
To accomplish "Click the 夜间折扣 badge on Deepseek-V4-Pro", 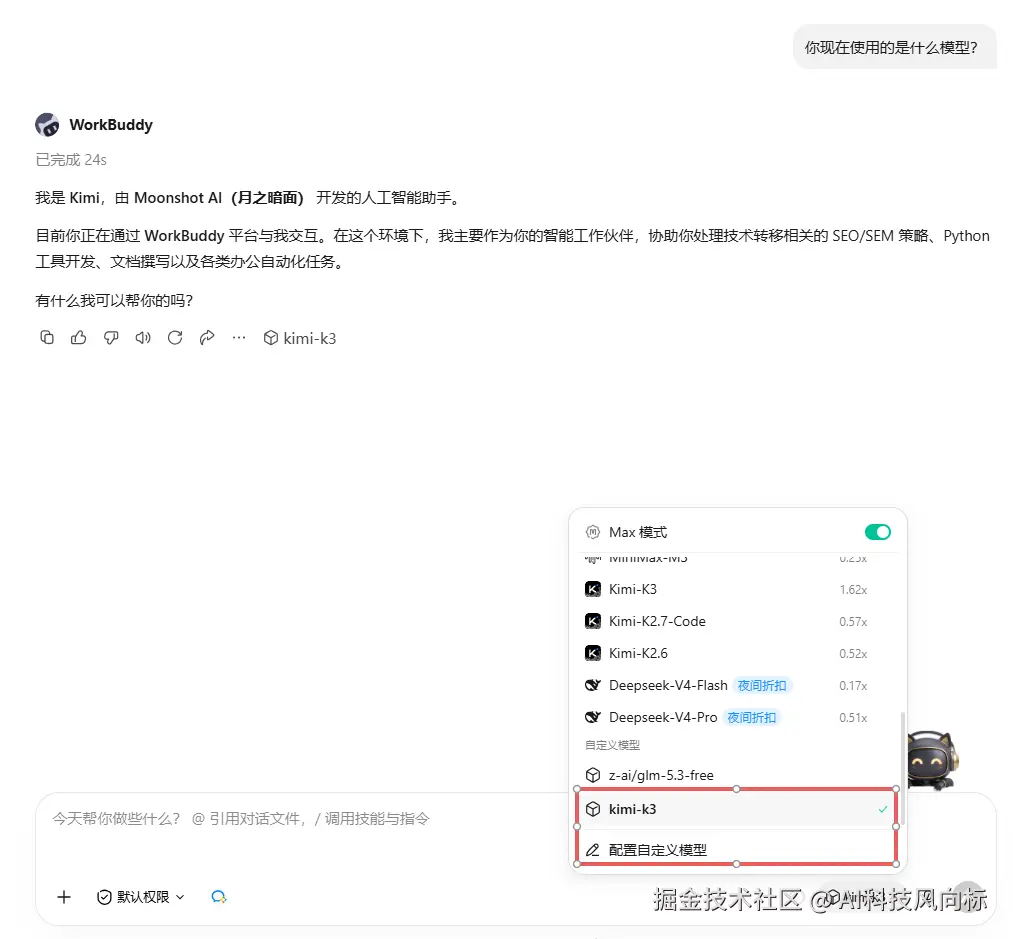I will (752, 717).
